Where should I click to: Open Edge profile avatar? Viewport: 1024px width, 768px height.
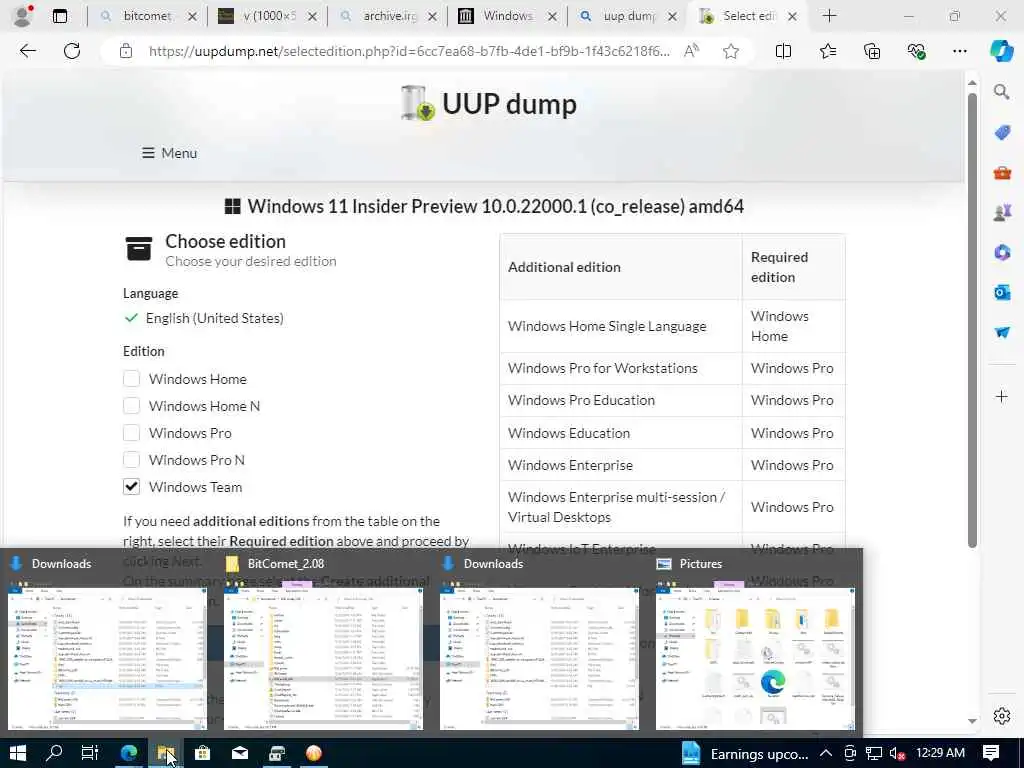22,16
